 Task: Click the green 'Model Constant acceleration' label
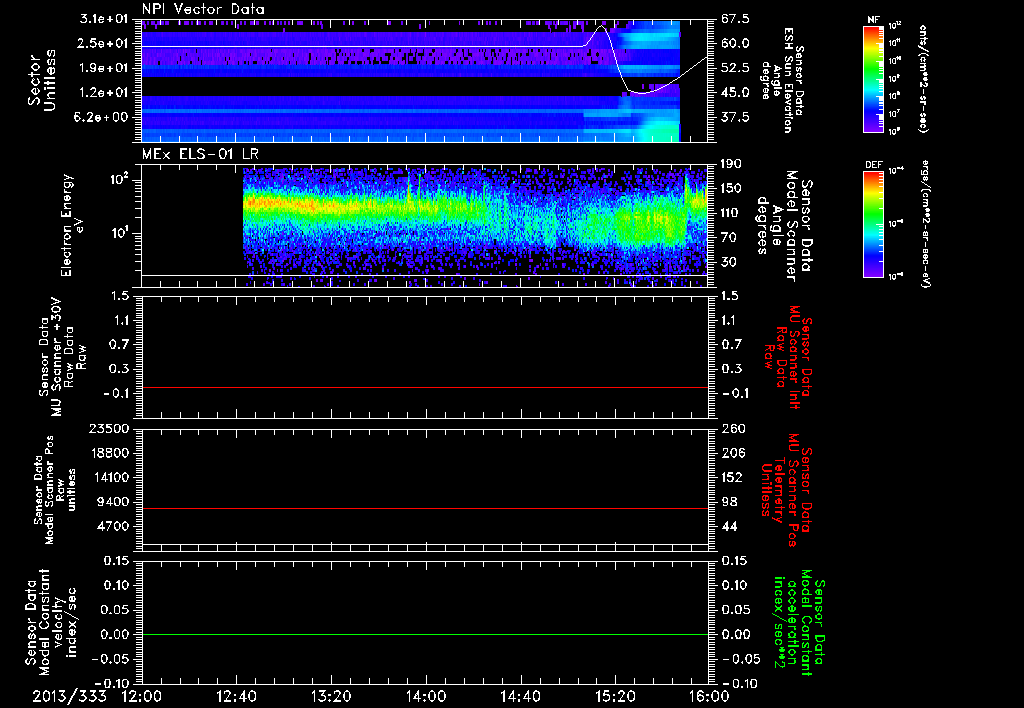pyautogui.click(x=799, y=623)
